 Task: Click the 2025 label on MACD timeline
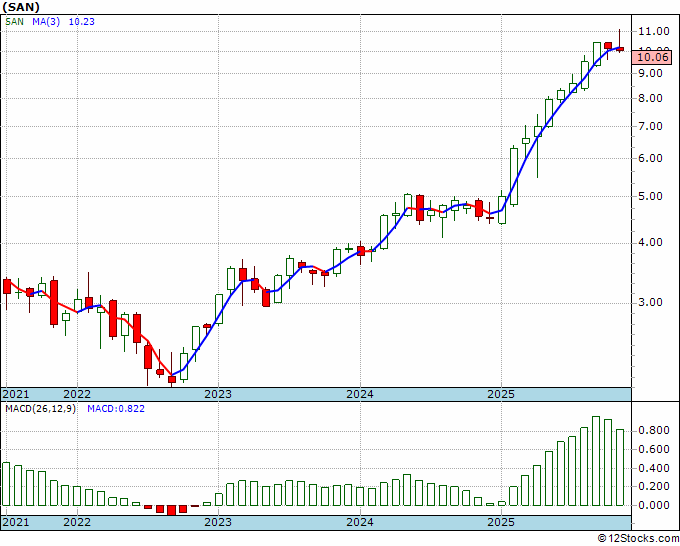tap(500, 522)
